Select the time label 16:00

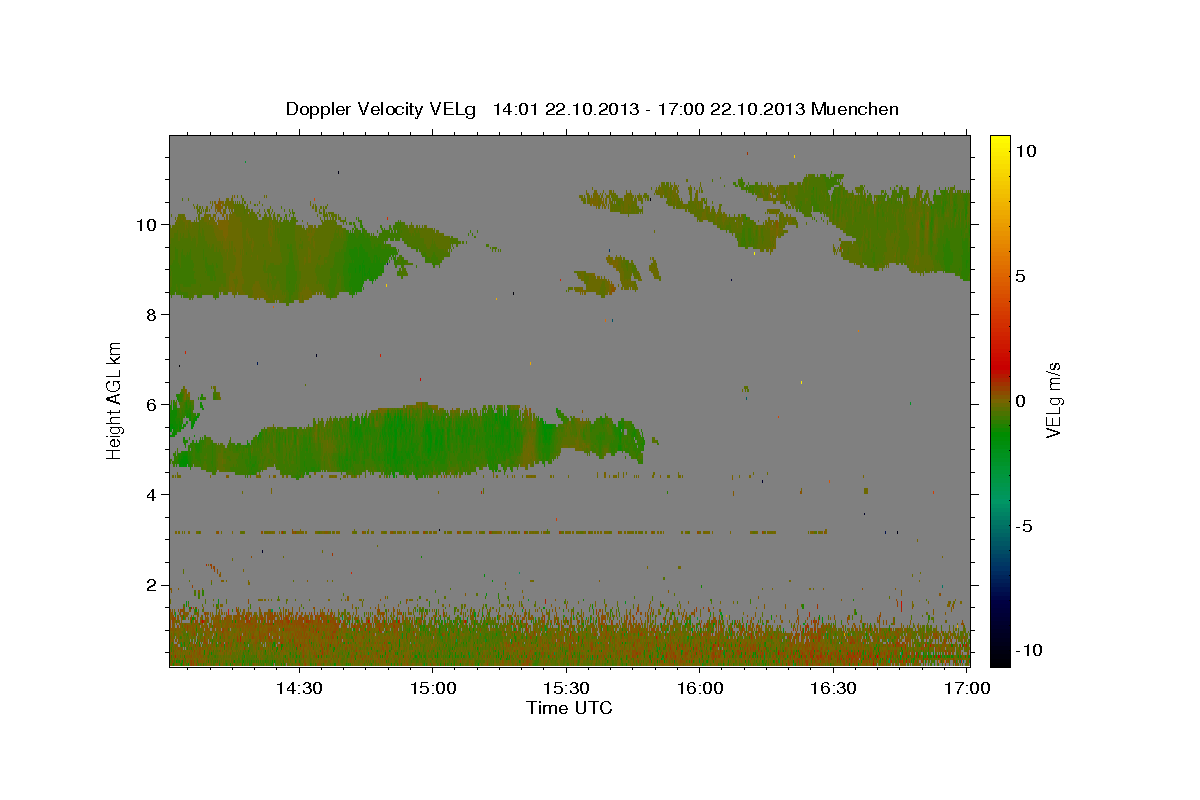click(700, 688)
